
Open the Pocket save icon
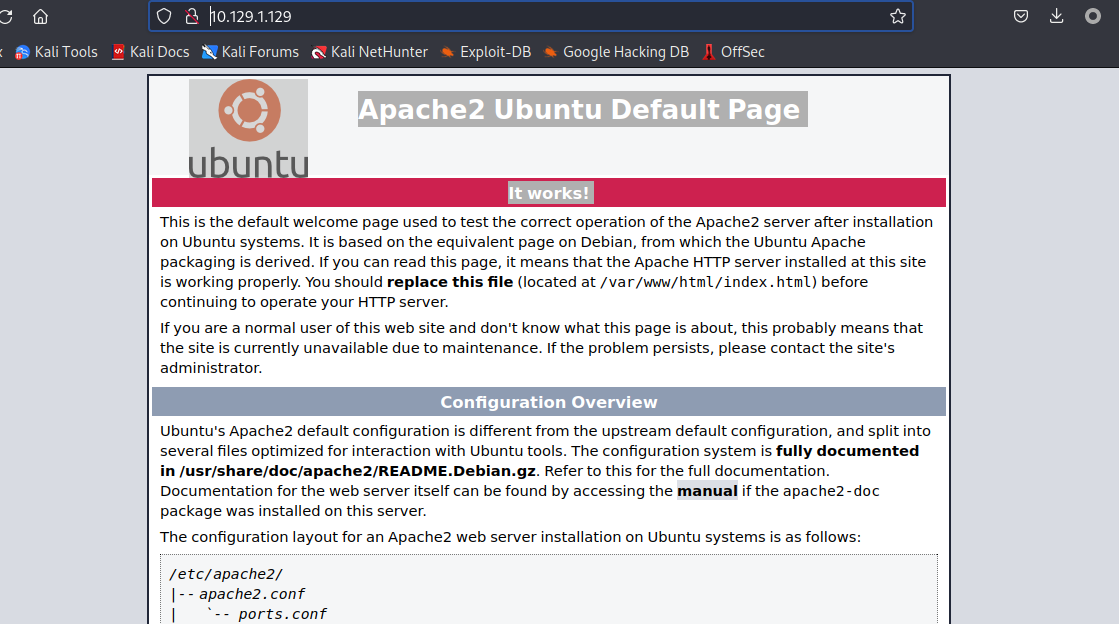(x=1021, y=16)
